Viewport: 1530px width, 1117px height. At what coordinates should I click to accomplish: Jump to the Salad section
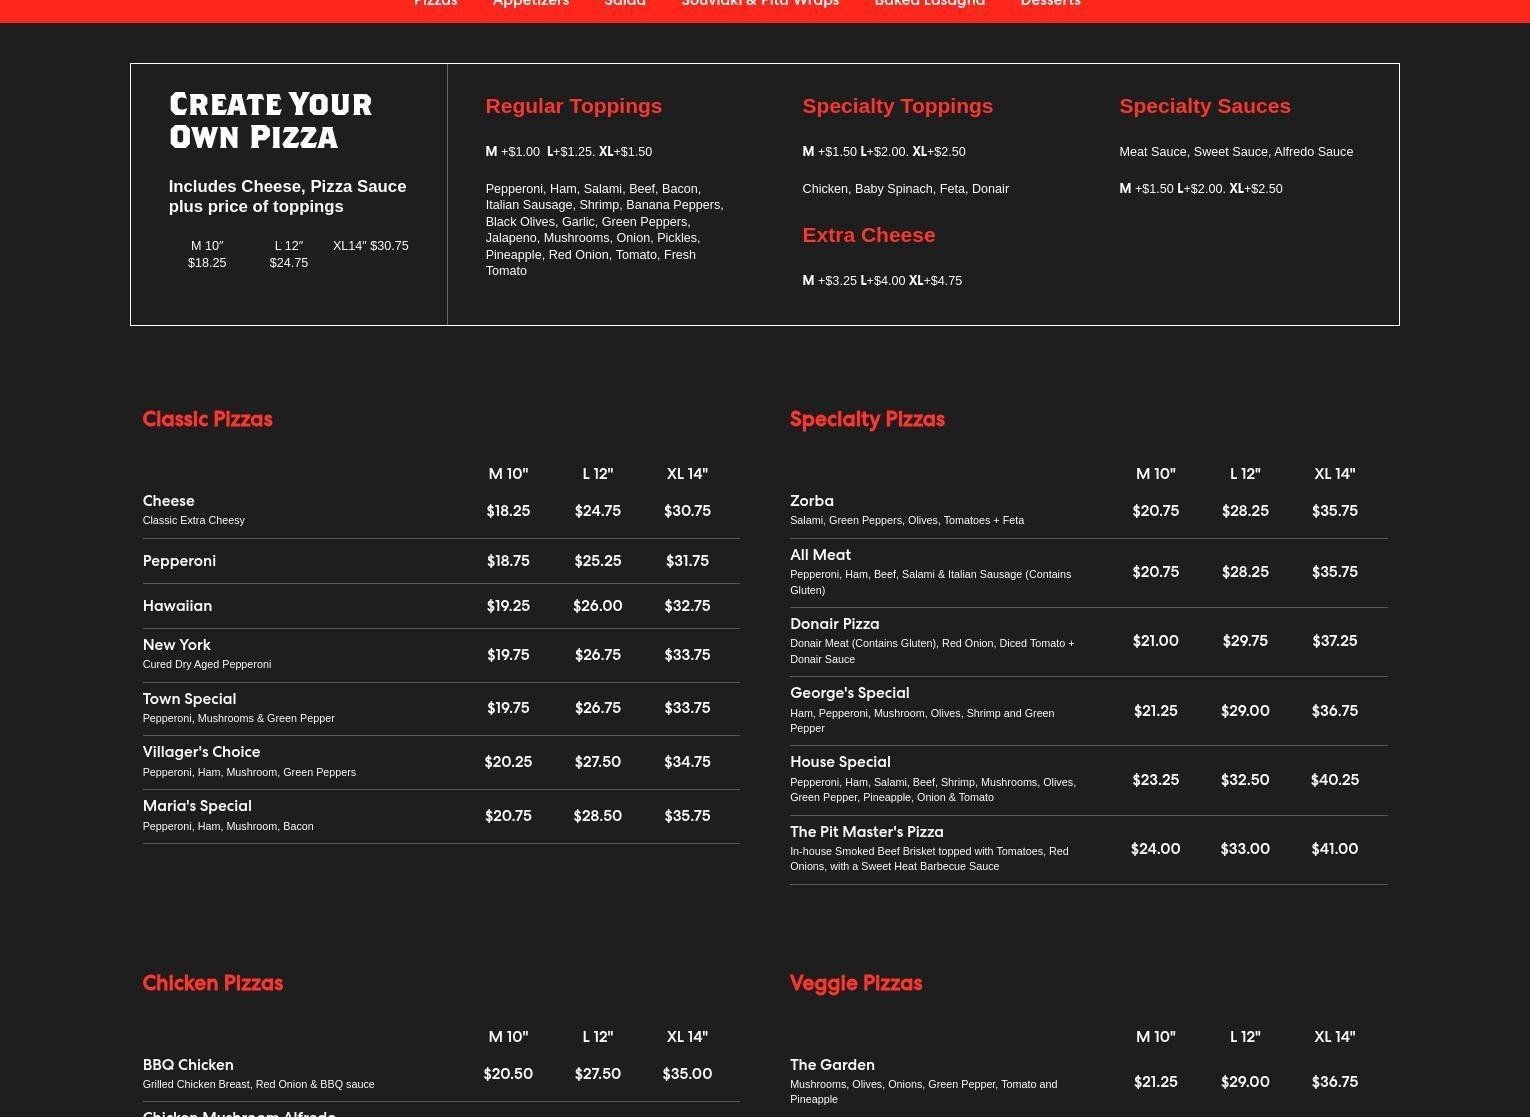pyautogui.click(x=625, y=3)
